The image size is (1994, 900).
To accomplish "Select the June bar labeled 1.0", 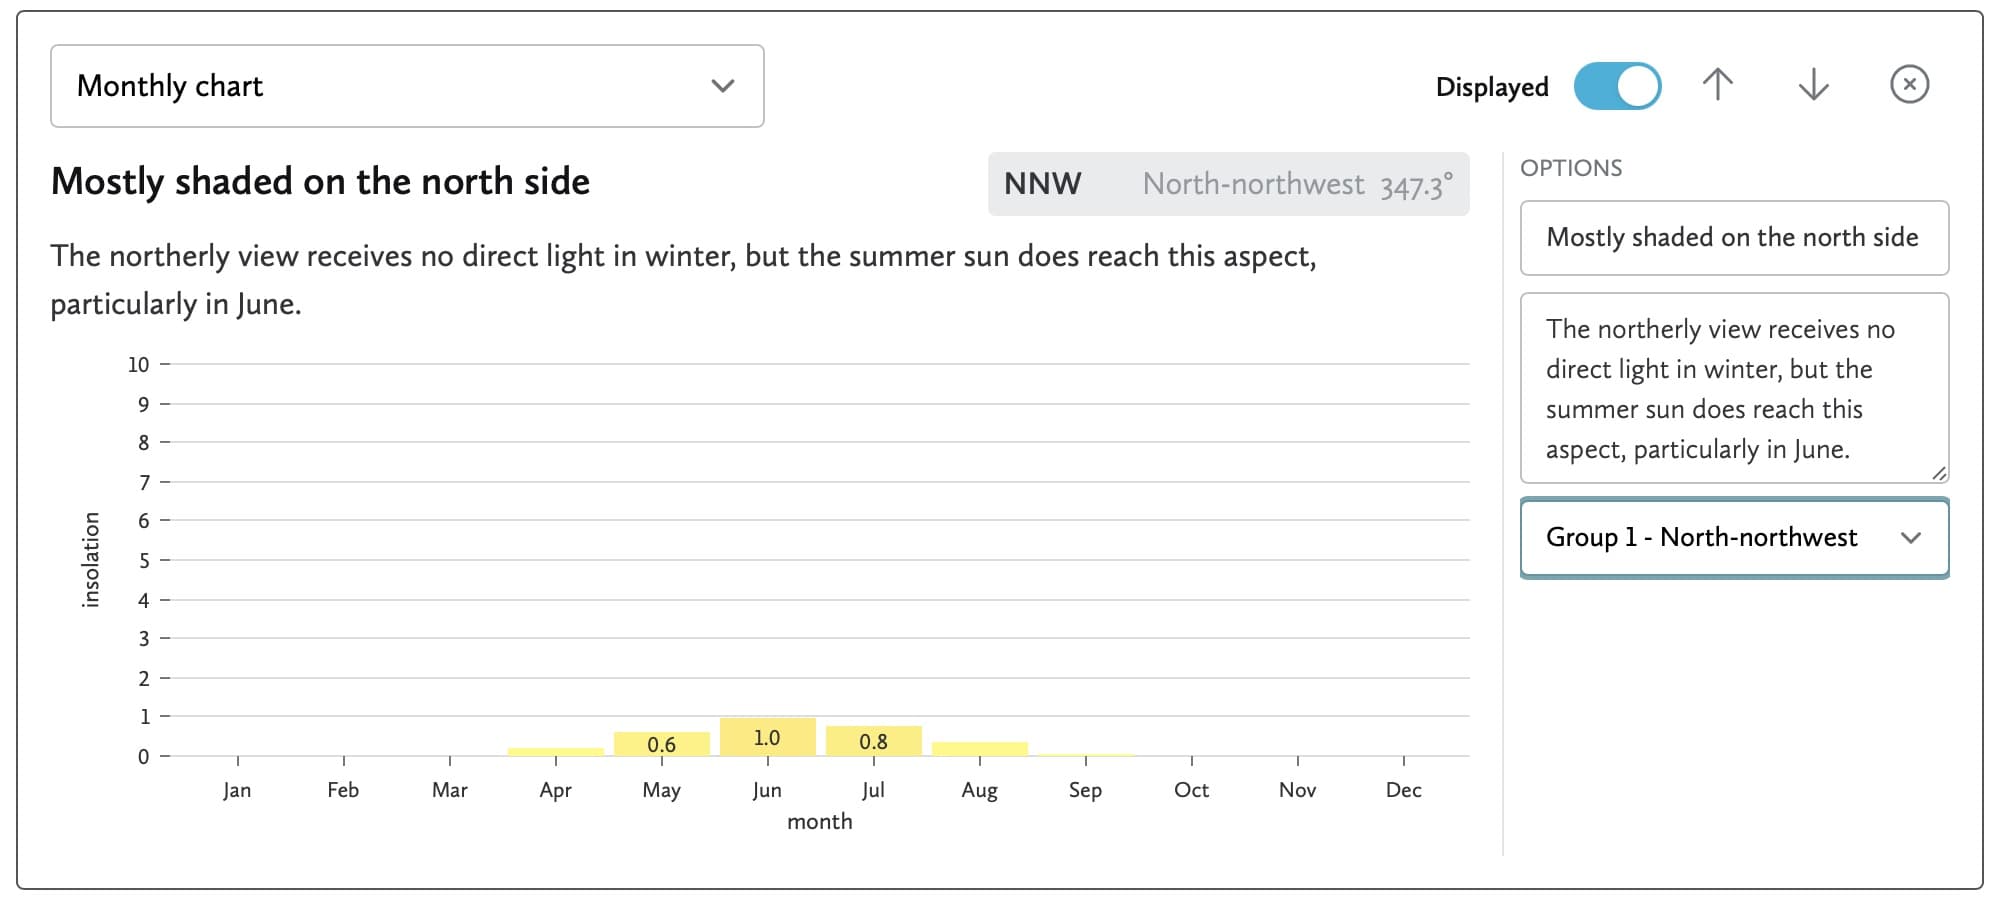I will click(768, 737).
